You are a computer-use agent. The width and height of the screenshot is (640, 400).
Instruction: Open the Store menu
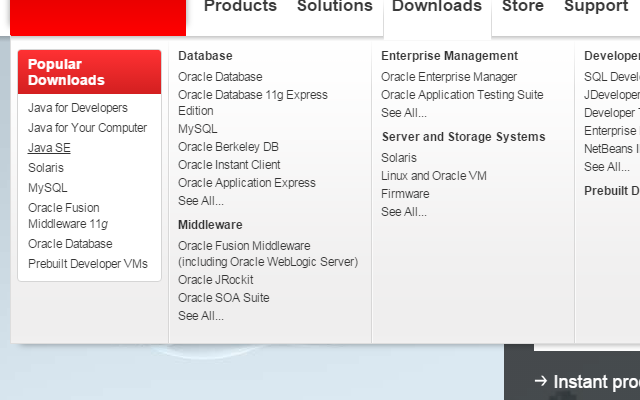pos(522,7)
